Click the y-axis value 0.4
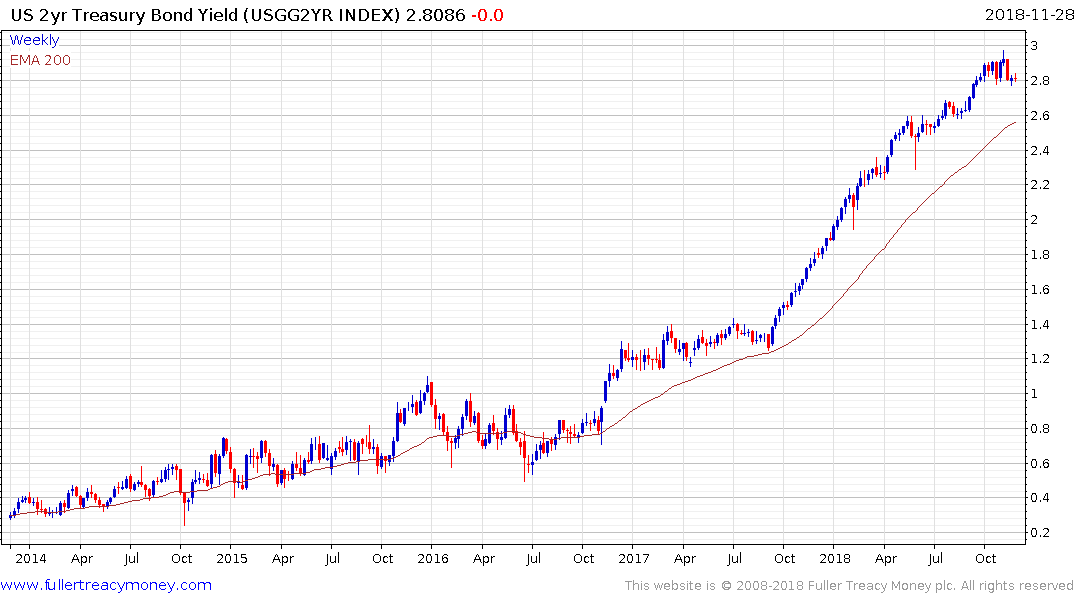This screenshot has width=1075, height=600. [x=1039, y=499]
